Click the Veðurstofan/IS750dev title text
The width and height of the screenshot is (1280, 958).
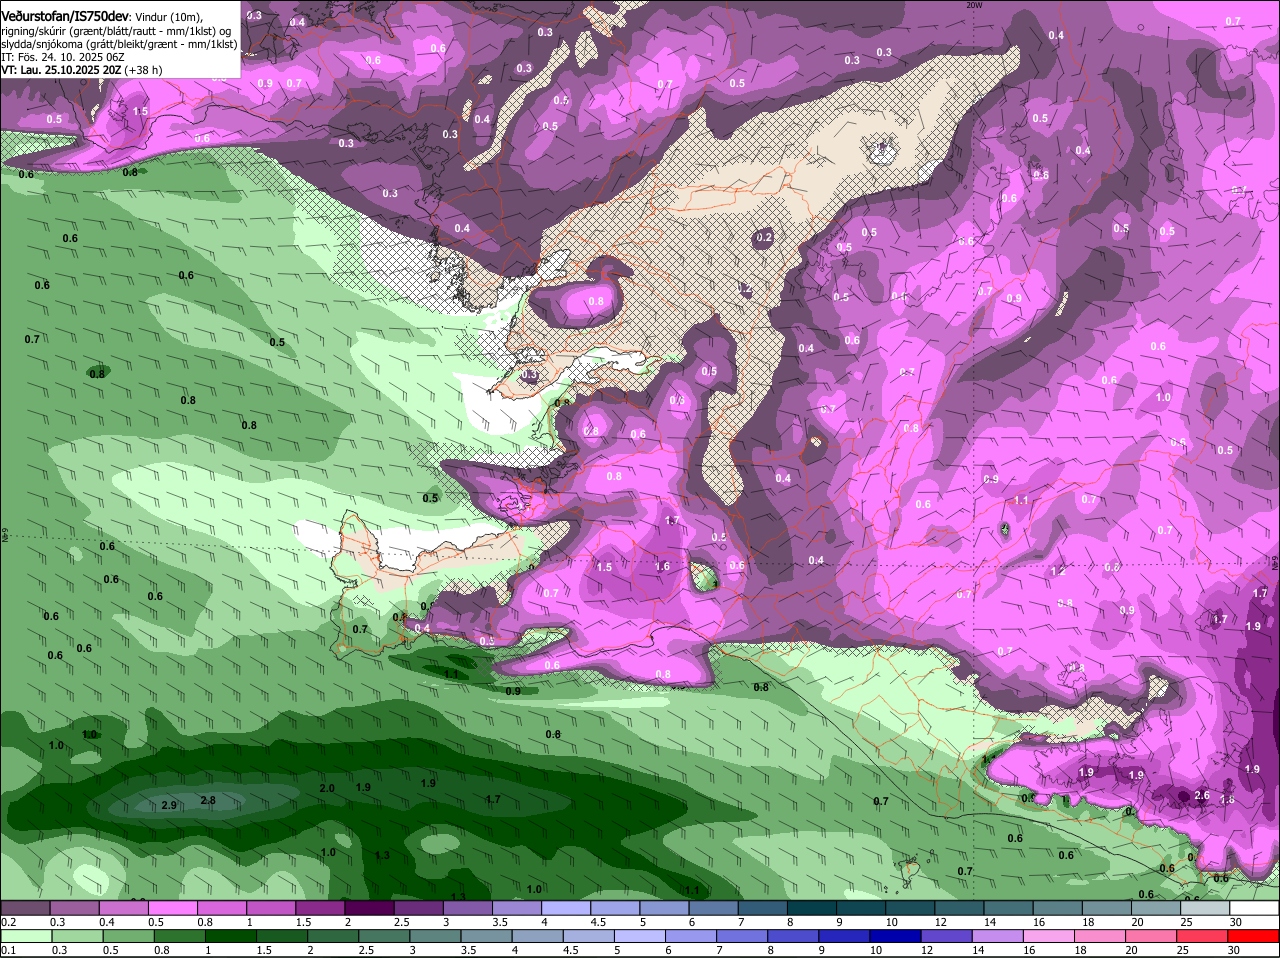pyautogui.click(x=65, y=17)
